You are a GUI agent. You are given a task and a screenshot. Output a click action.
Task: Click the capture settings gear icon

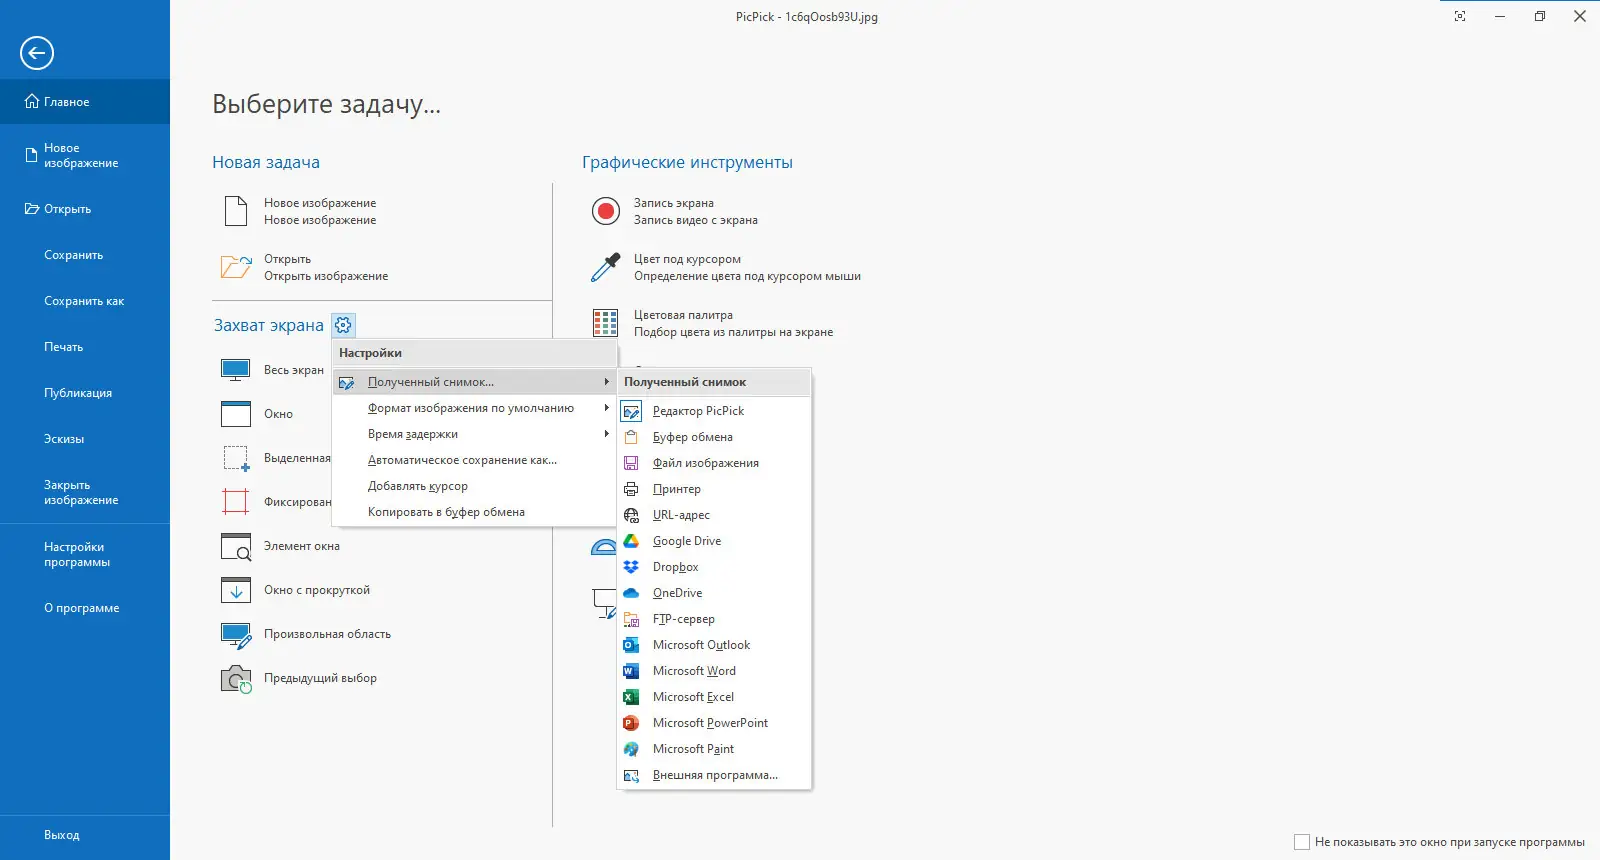[343, 325]
